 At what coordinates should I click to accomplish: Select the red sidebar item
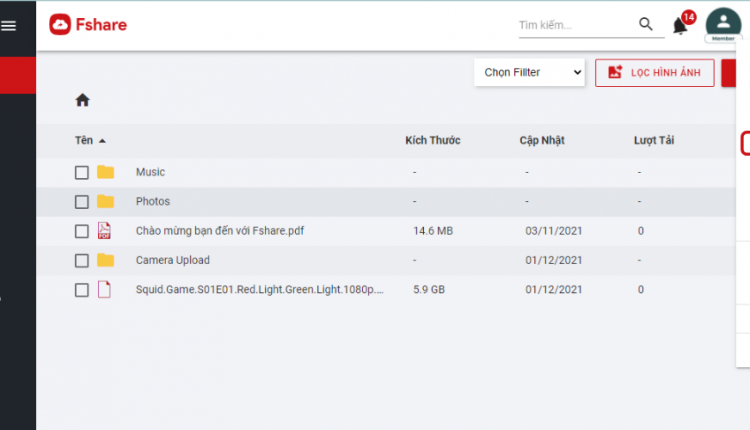tap(18, 75)
